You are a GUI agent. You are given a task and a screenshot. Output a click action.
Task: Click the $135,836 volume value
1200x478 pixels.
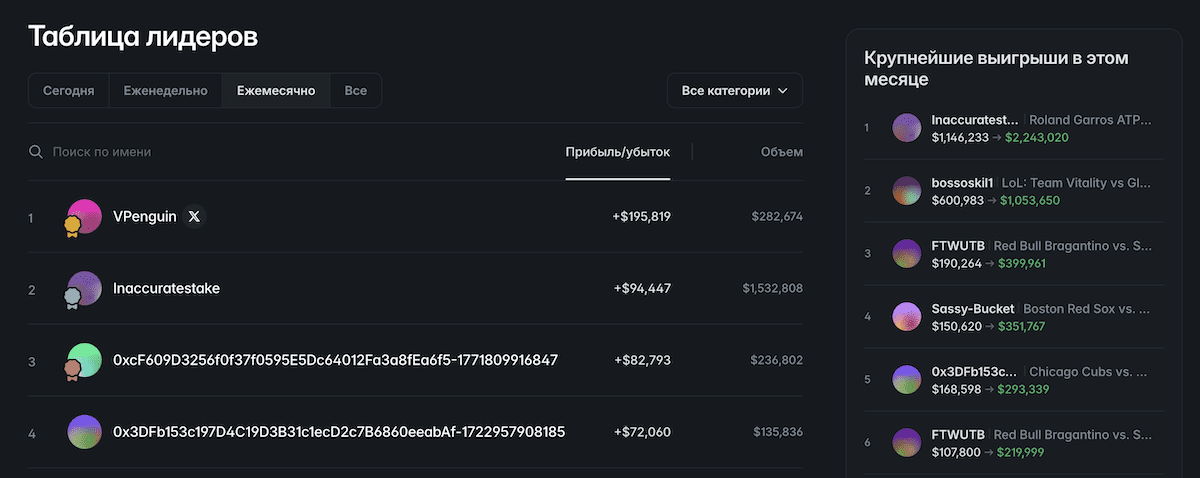point(778,432)
